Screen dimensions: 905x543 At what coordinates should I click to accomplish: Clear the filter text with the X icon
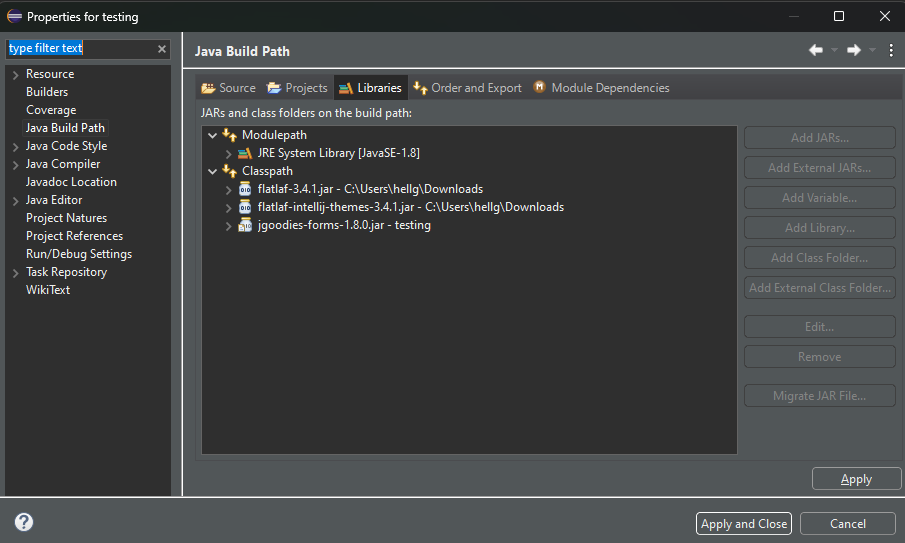[162, 49]
